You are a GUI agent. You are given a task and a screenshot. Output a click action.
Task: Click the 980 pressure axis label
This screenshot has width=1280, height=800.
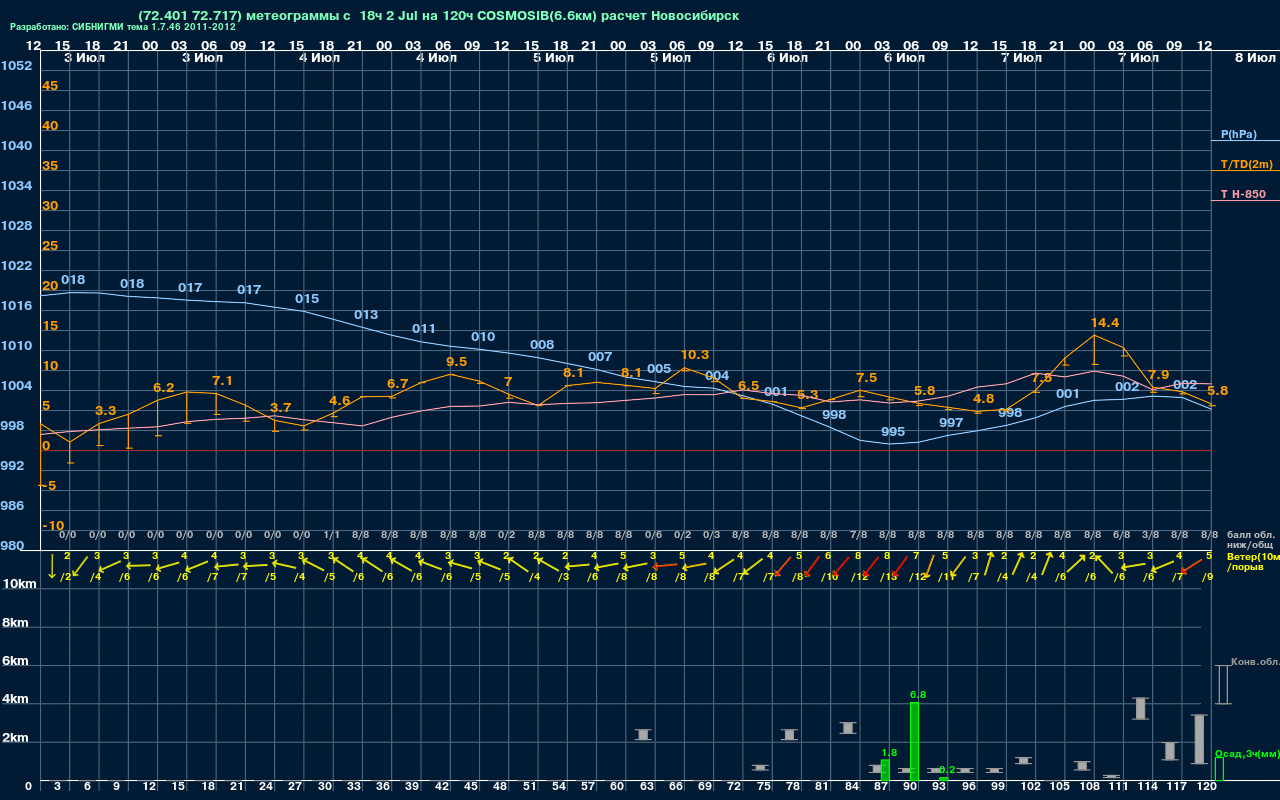[x=12, y=546]
